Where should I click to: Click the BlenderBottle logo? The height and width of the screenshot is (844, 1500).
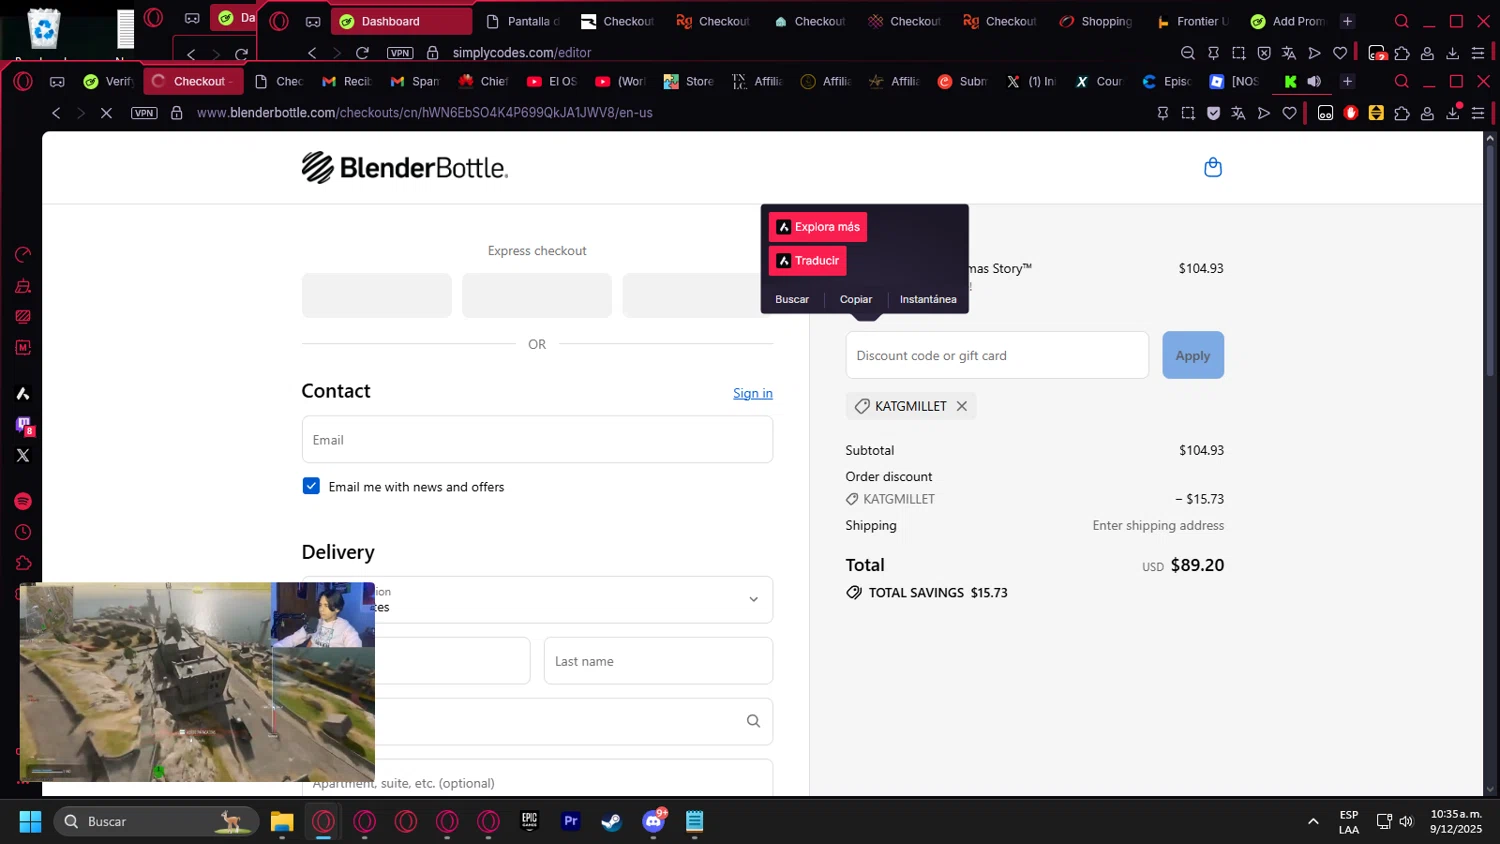click(405, 167)
